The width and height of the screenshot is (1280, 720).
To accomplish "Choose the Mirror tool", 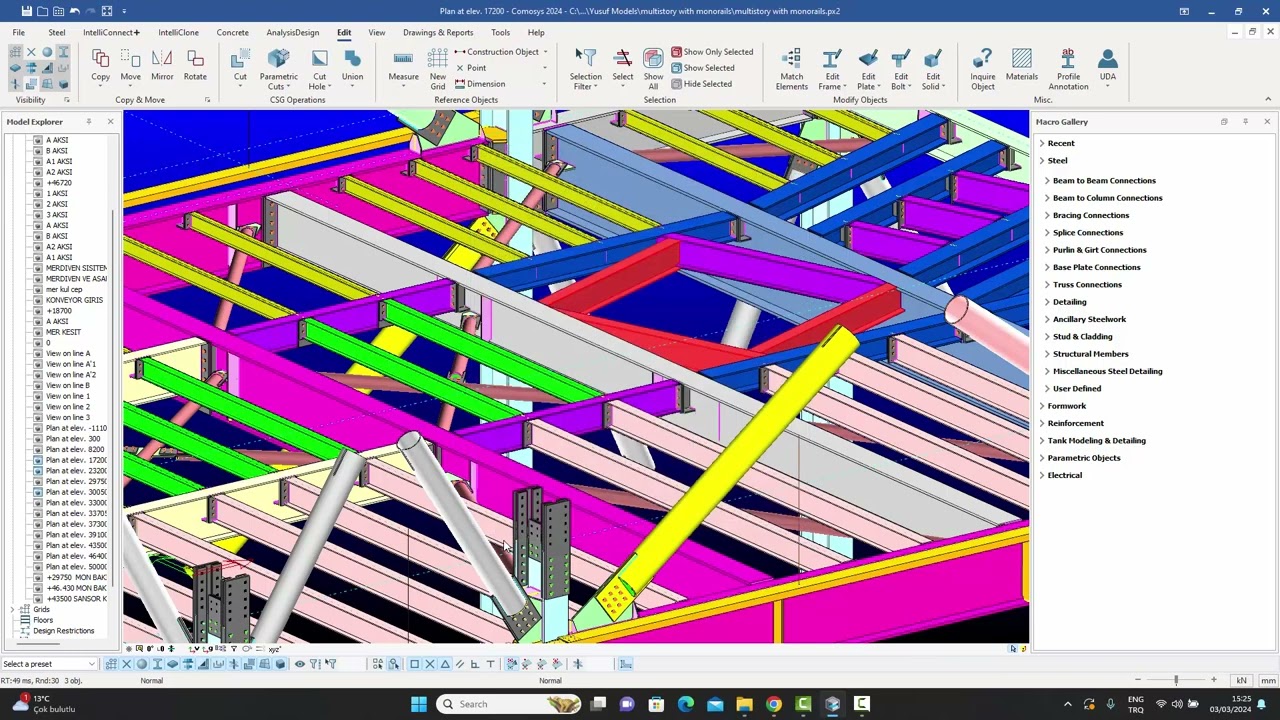I will click(162, 66).
